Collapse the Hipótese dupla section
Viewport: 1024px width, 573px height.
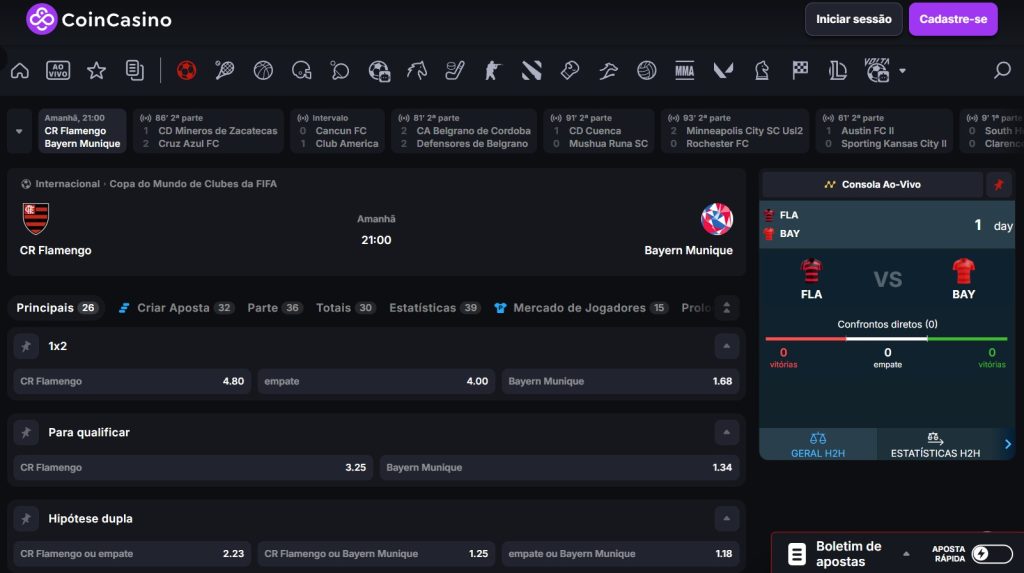pyautogui.click(x=726, y=519)
